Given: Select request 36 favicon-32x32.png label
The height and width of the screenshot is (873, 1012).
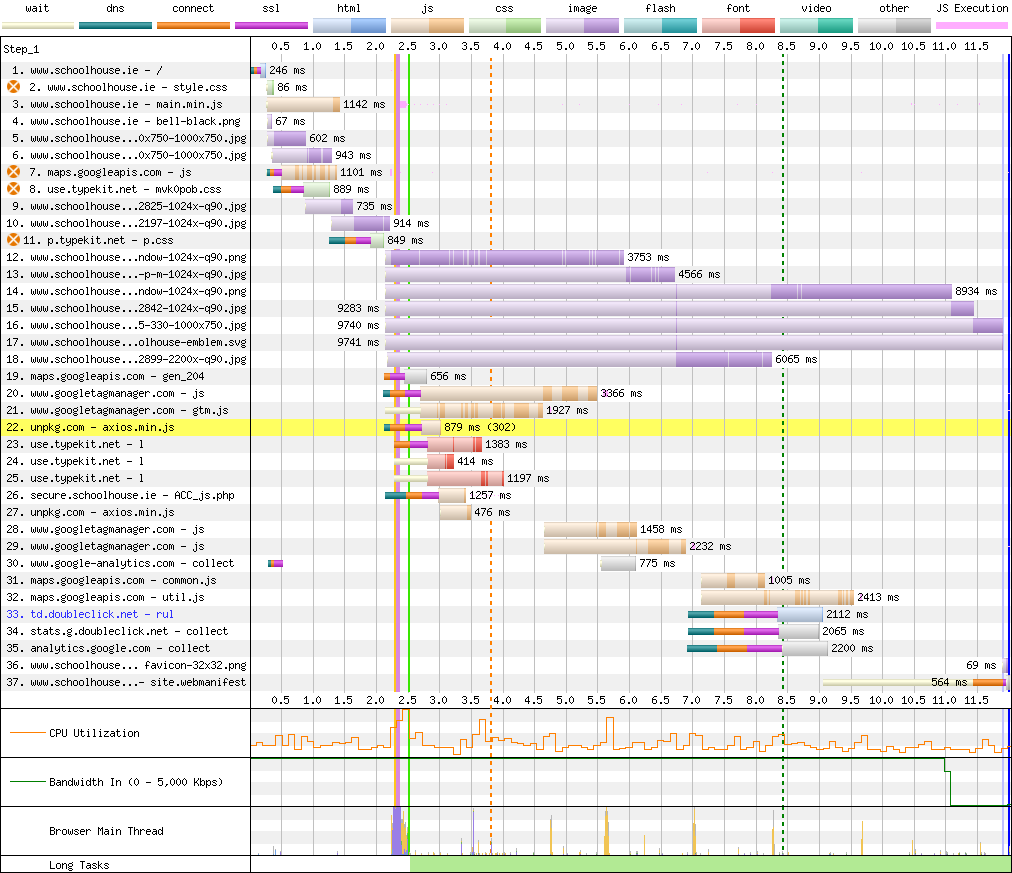Looking at the screenshot, I should 126,665.
